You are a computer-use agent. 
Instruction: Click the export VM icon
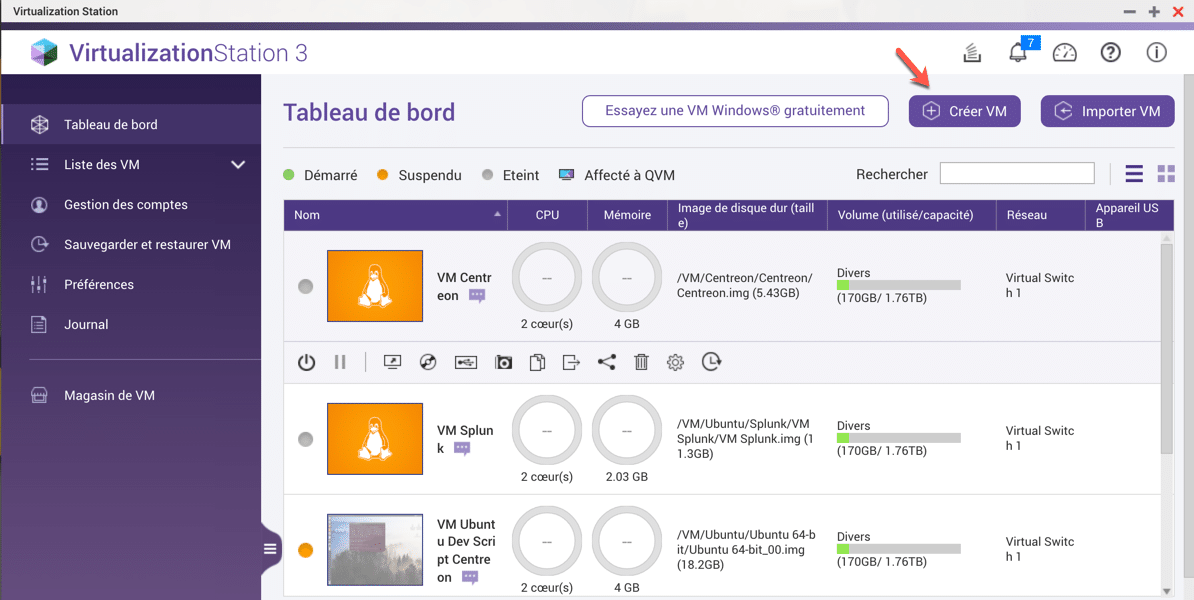571,362
